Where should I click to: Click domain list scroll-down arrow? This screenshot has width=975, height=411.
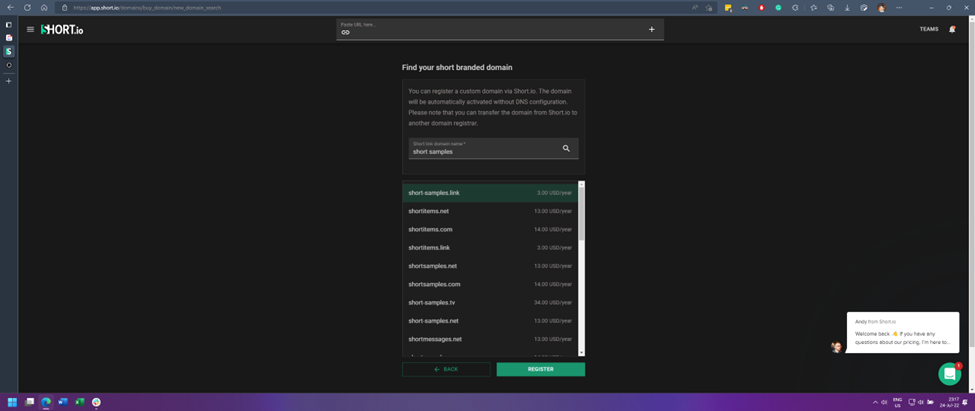point(581,353)
